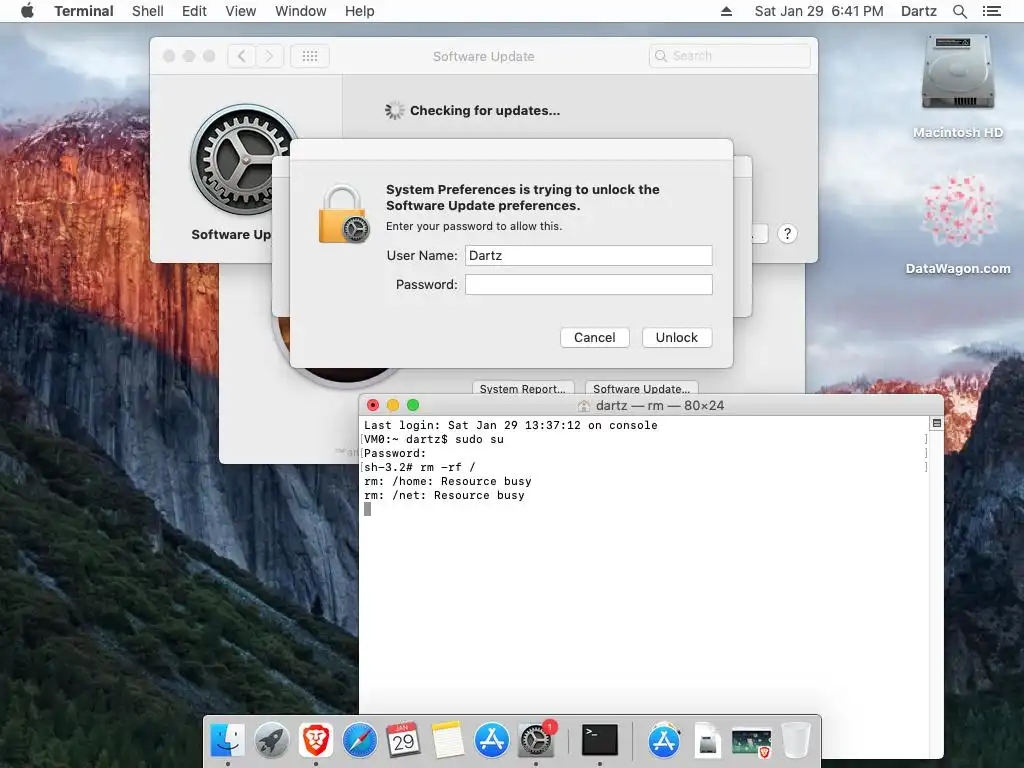Open Safari compass icon in dock
The width and height of the screenshot is (1024, 768).
click(360, 740)
